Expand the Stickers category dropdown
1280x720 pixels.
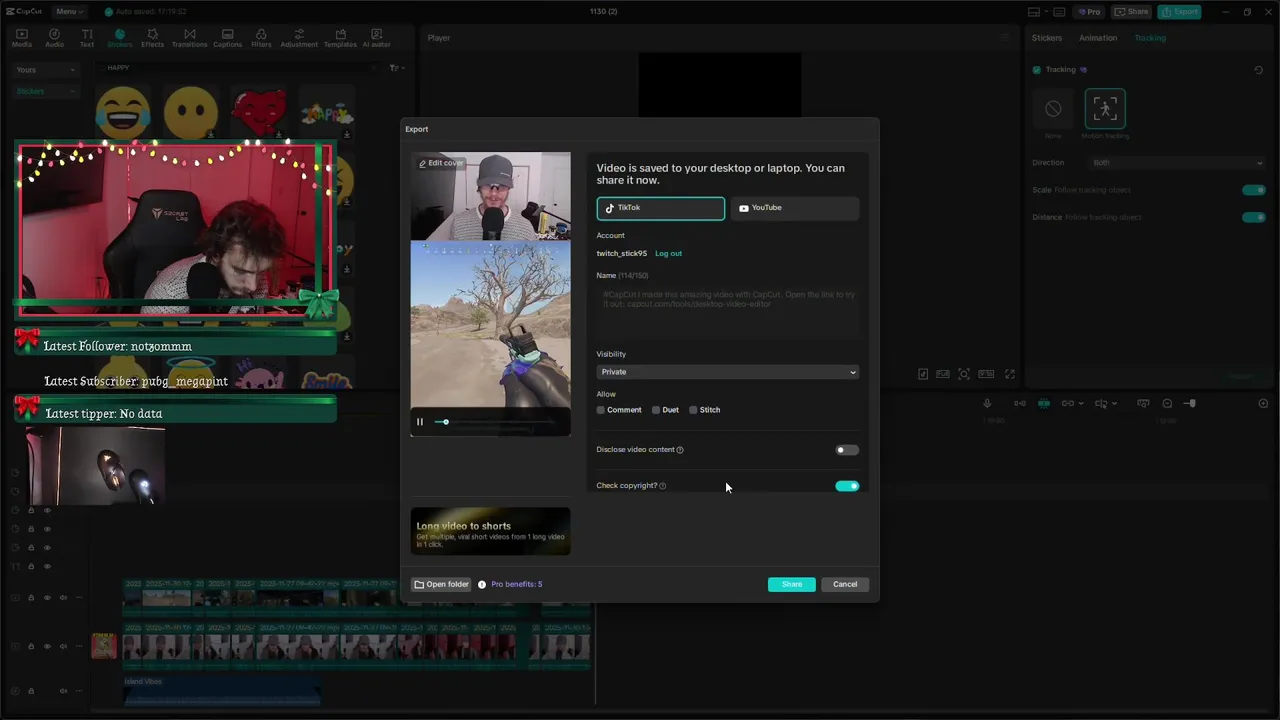pyautogui.click(x=46, y=91)
